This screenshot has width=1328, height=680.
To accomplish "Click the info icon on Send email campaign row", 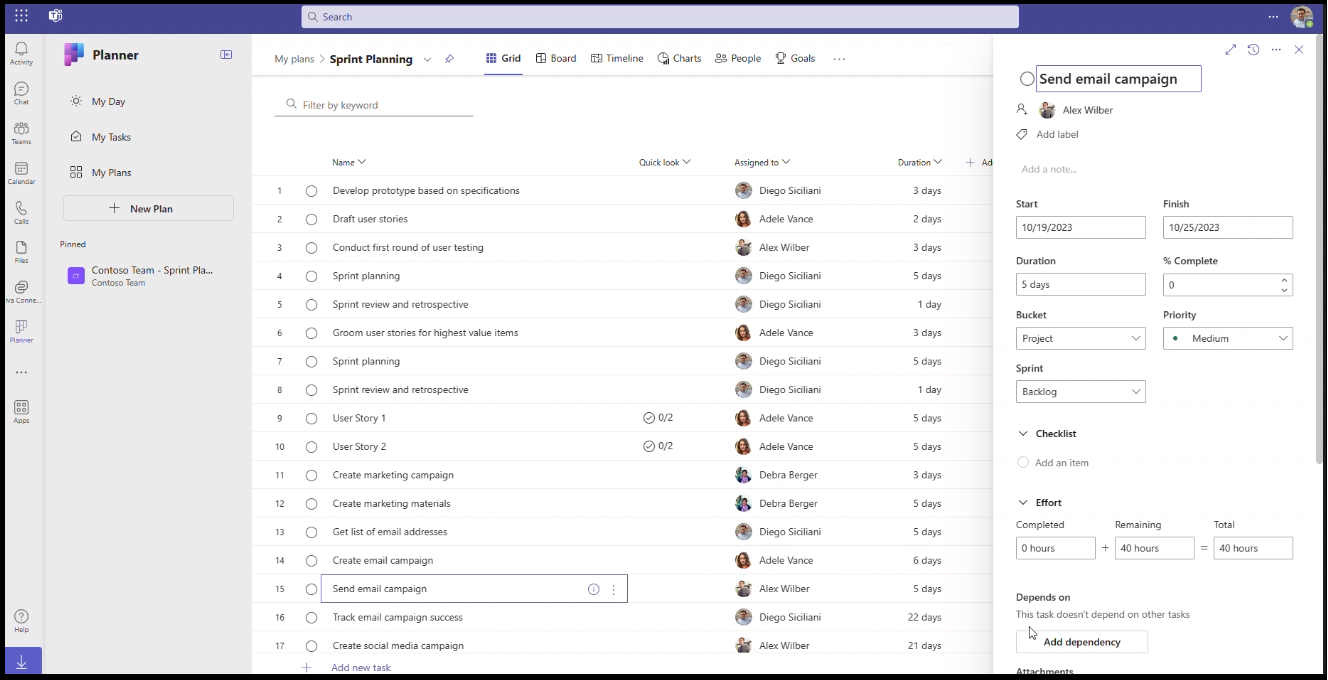I will point(593,590).
